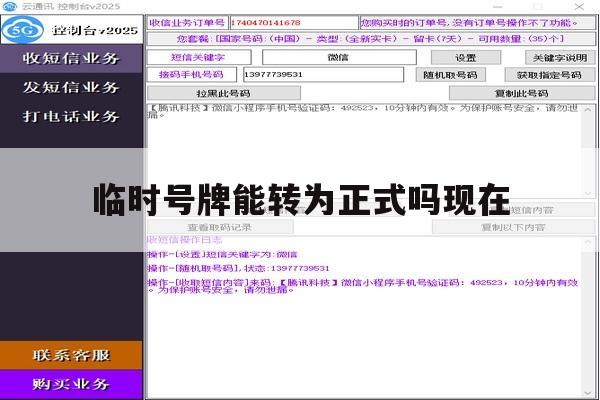
Task: Click the log entry 操作-[随机取号码]
Action: point(238,268)
